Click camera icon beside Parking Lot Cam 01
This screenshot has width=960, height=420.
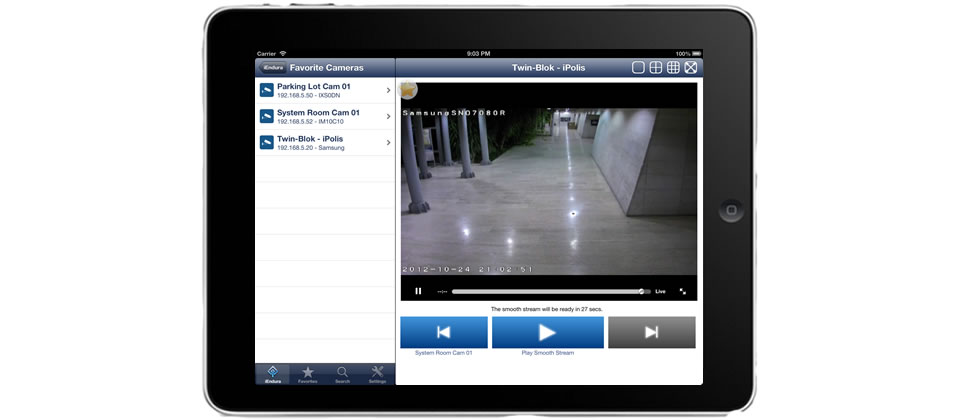point(266,90)
